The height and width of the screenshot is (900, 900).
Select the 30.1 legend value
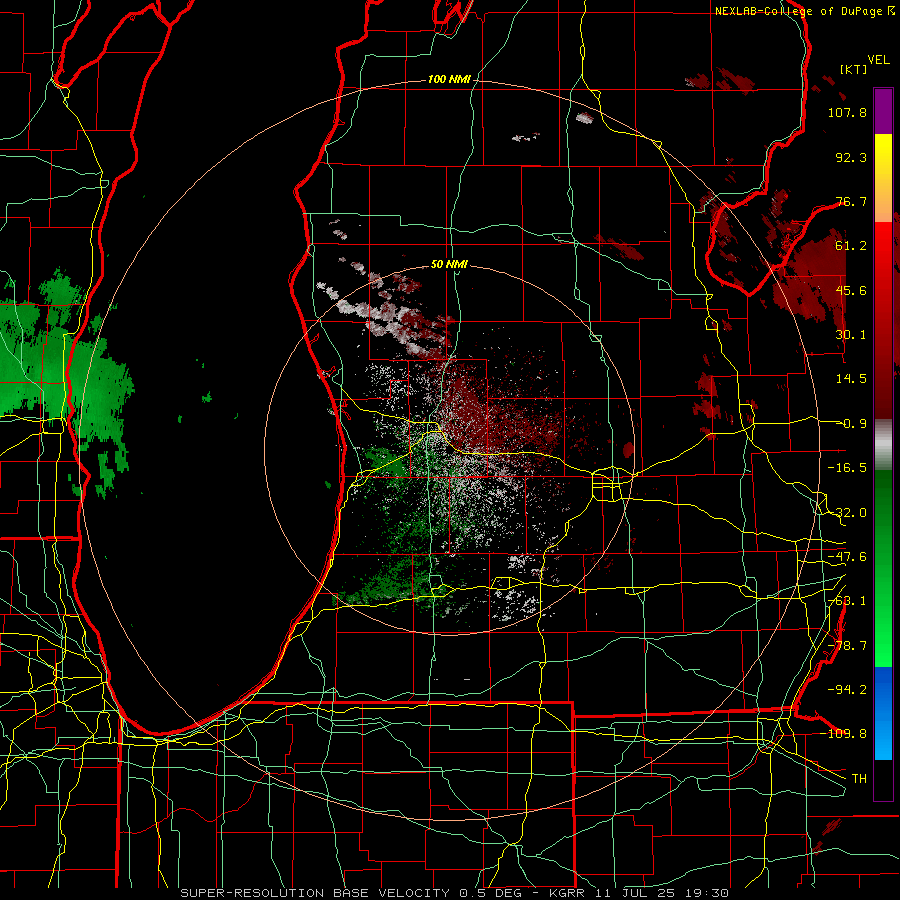coord(851,335)
